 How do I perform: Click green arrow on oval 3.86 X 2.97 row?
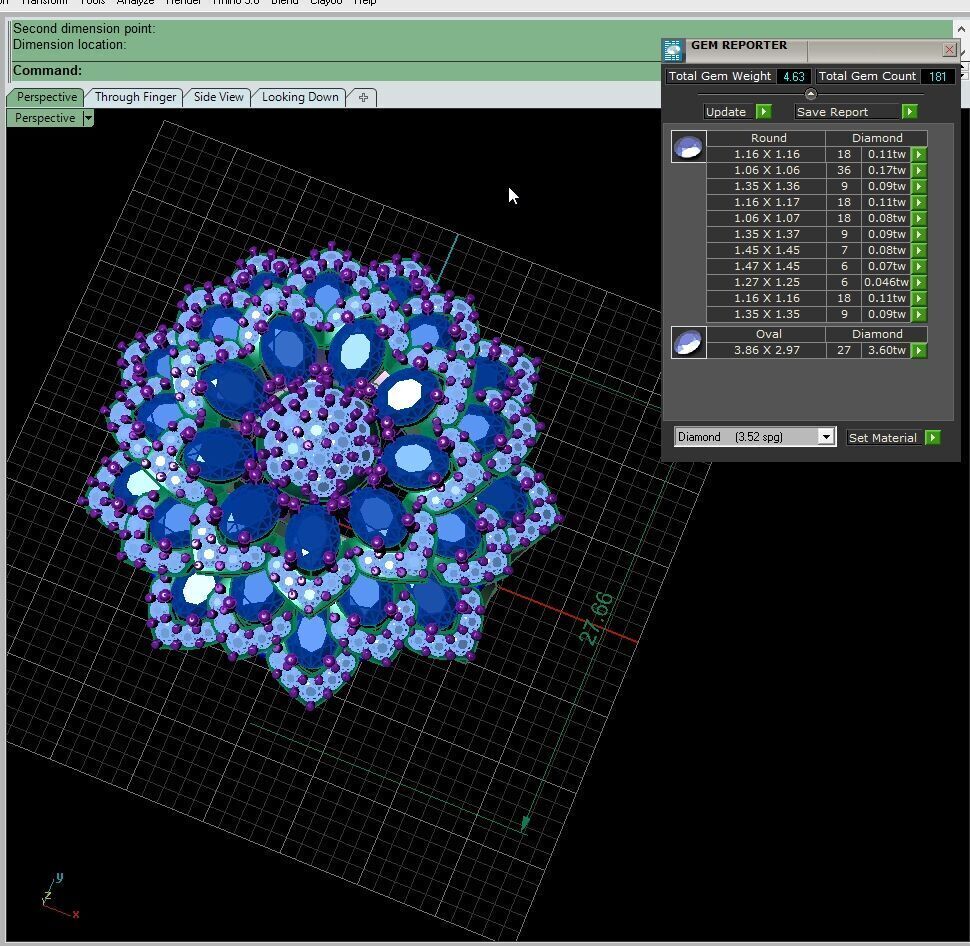(x=919, y=351)
